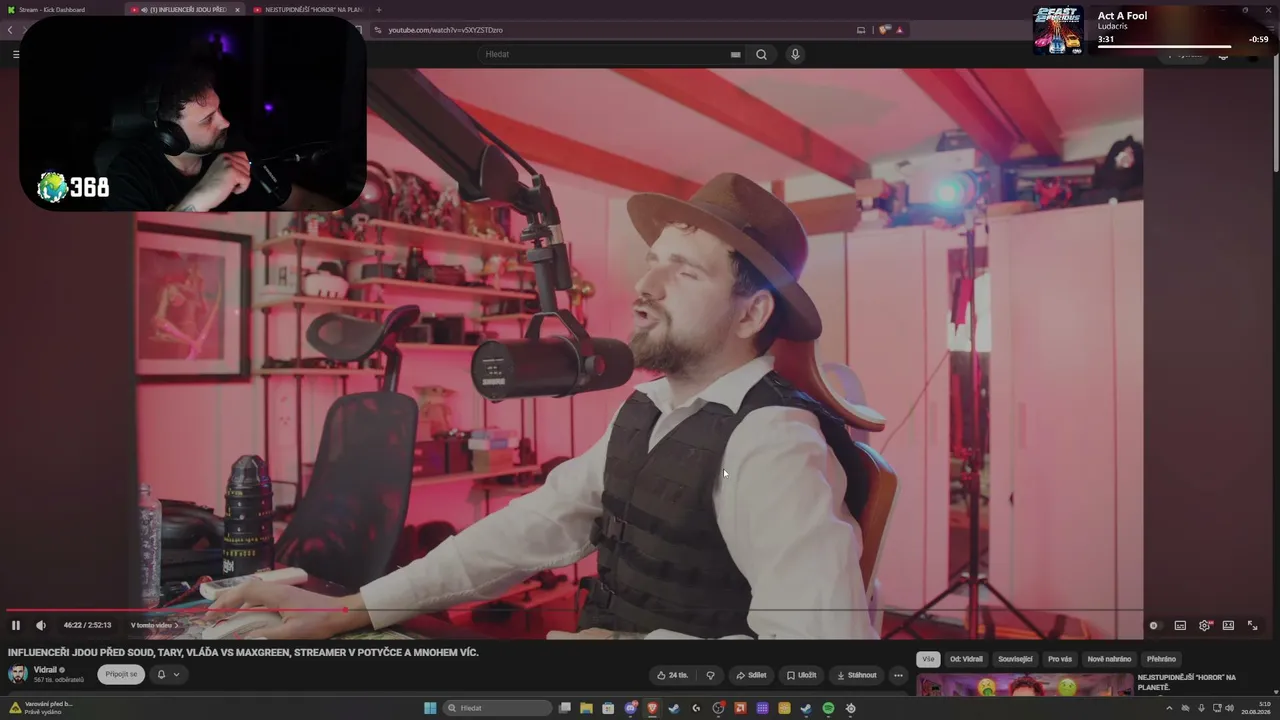Open Task View on the taskbar
The image size is (1280, 720).
[x=565, y=708]
